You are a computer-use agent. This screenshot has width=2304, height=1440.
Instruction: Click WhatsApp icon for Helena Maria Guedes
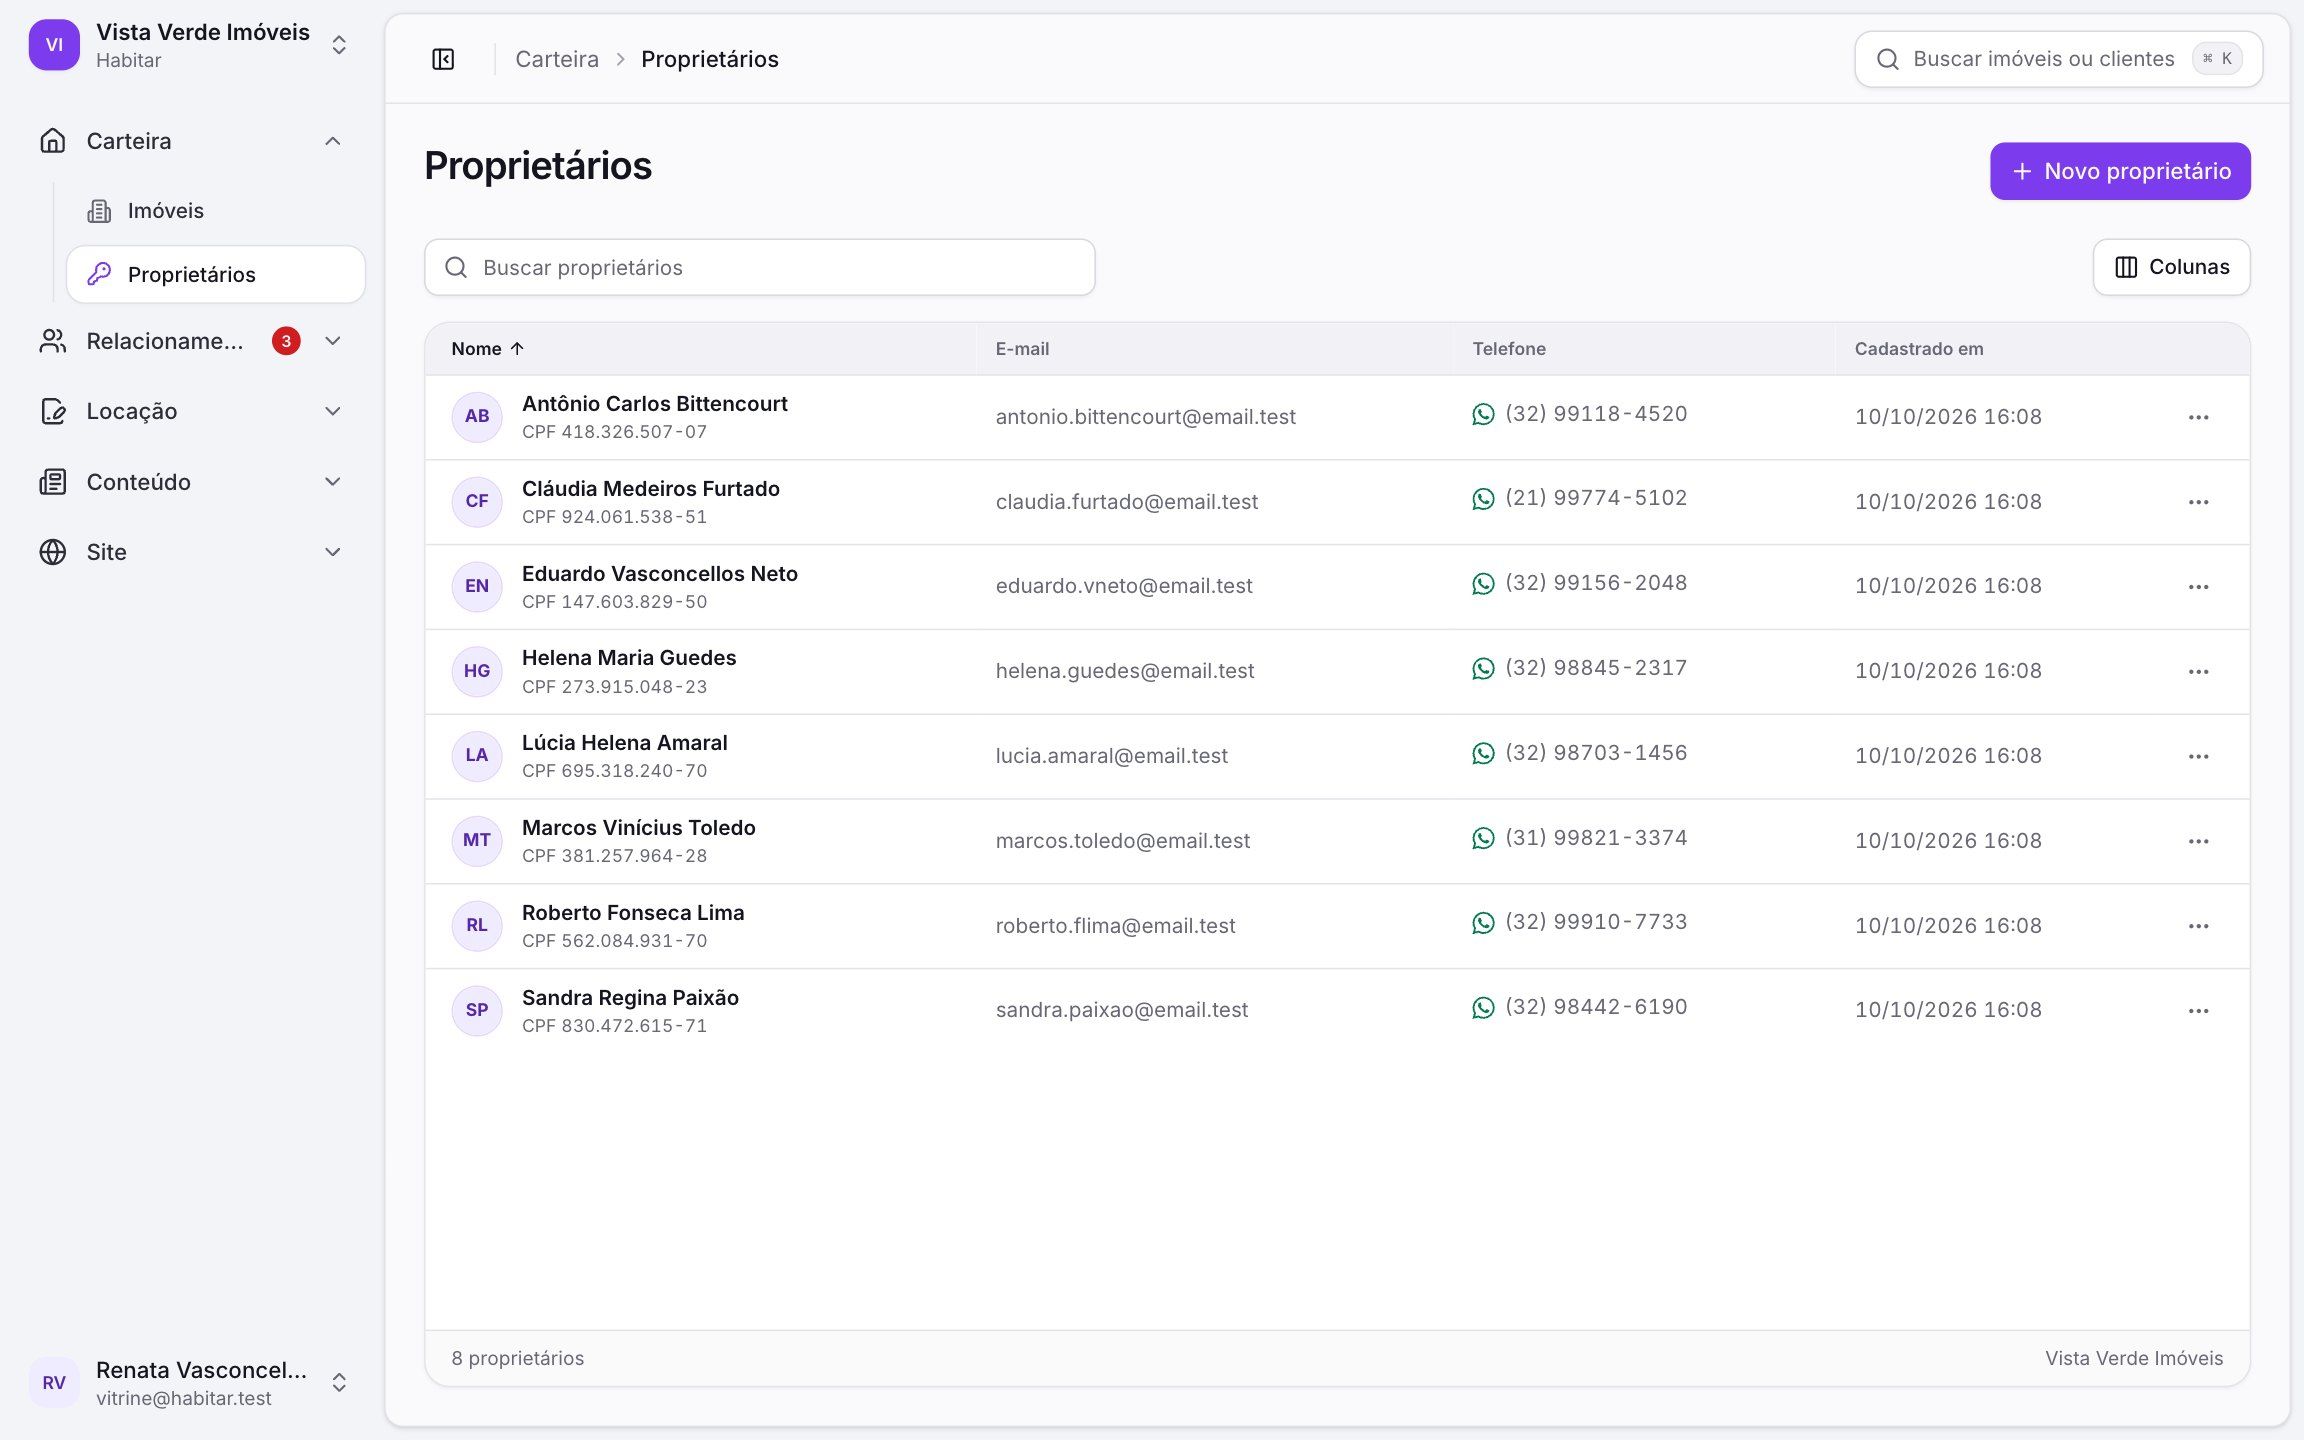(1483, 669)
